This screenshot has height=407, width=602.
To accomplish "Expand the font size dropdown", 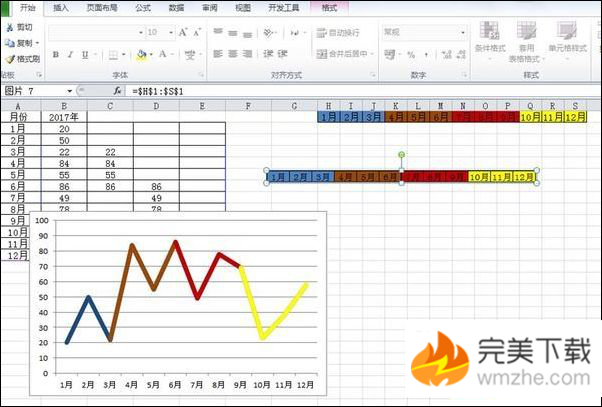I will coord(171,33).
